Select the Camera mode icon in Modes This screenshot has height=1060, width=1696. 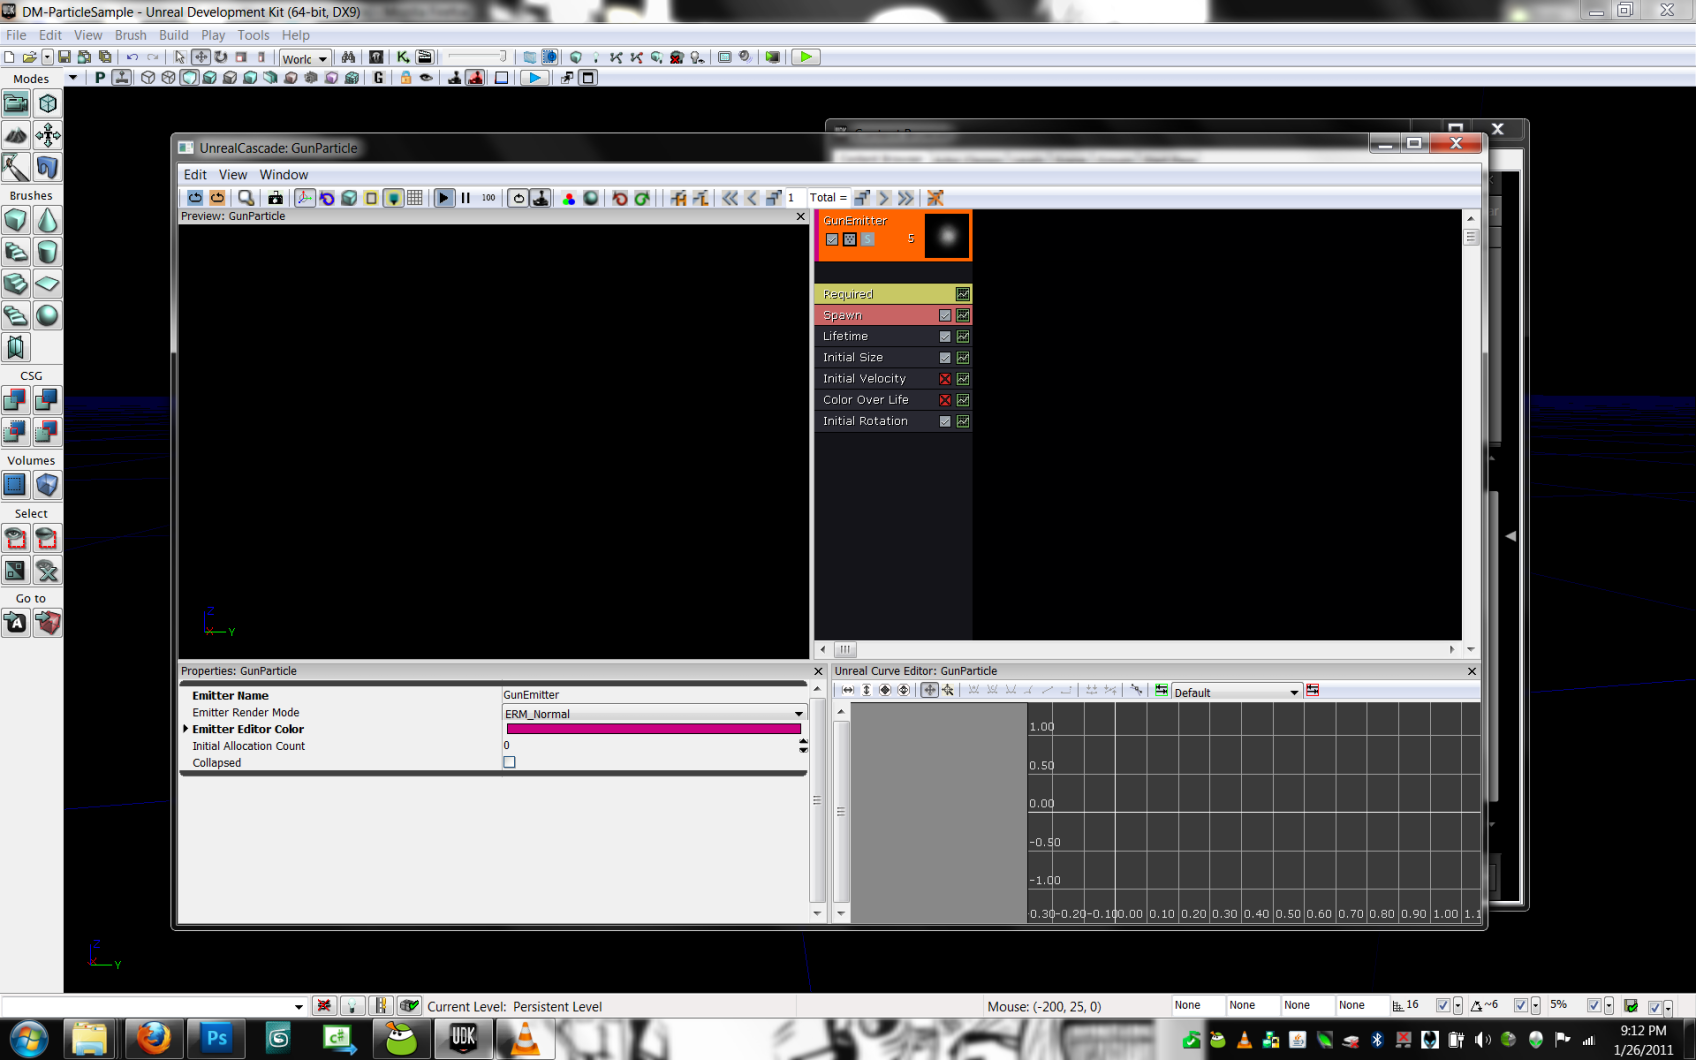(16, 103)
